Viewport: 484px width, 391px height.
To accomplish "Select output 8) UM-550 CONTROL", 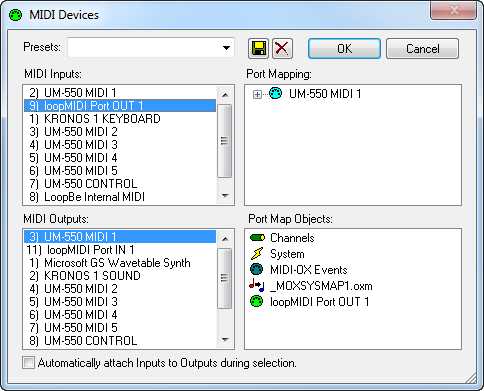I will pyautogui.click(x=120, y=341).
